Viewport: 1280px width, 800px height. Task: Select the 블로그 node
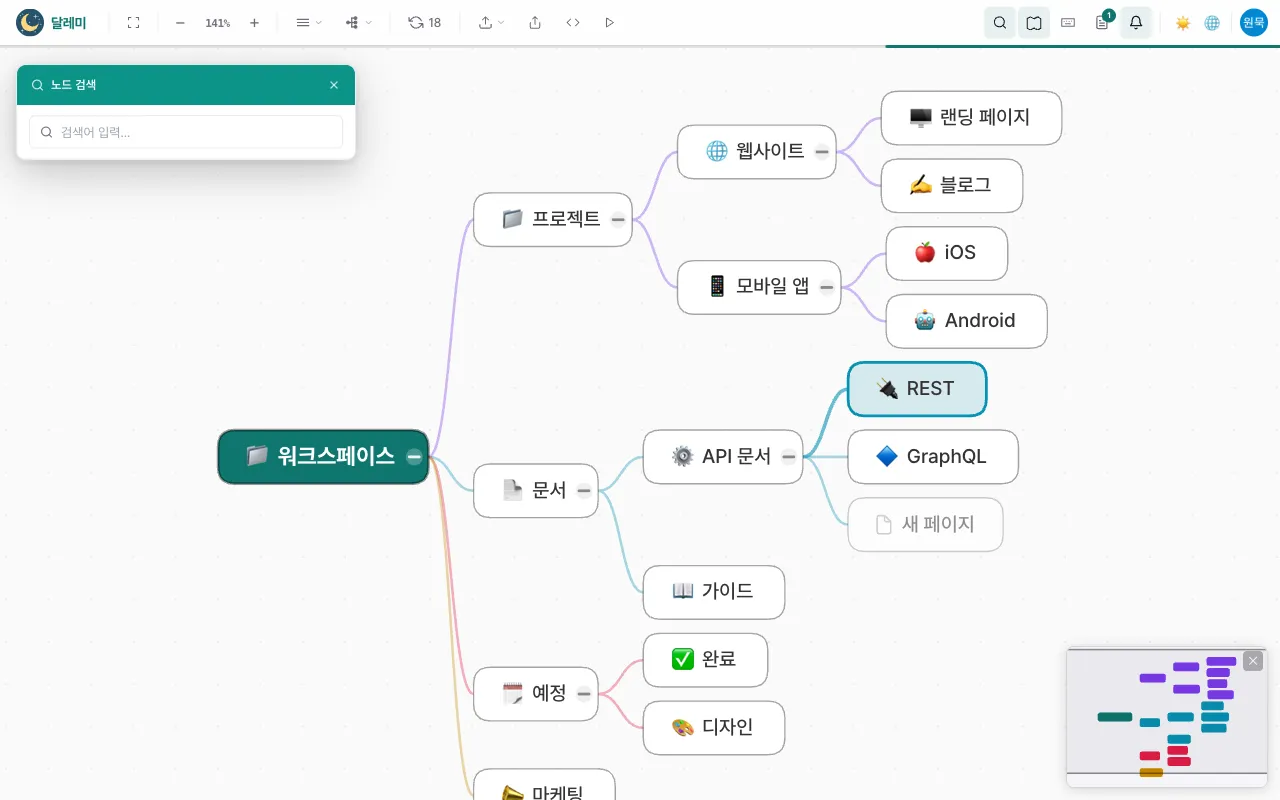[952, 186]
